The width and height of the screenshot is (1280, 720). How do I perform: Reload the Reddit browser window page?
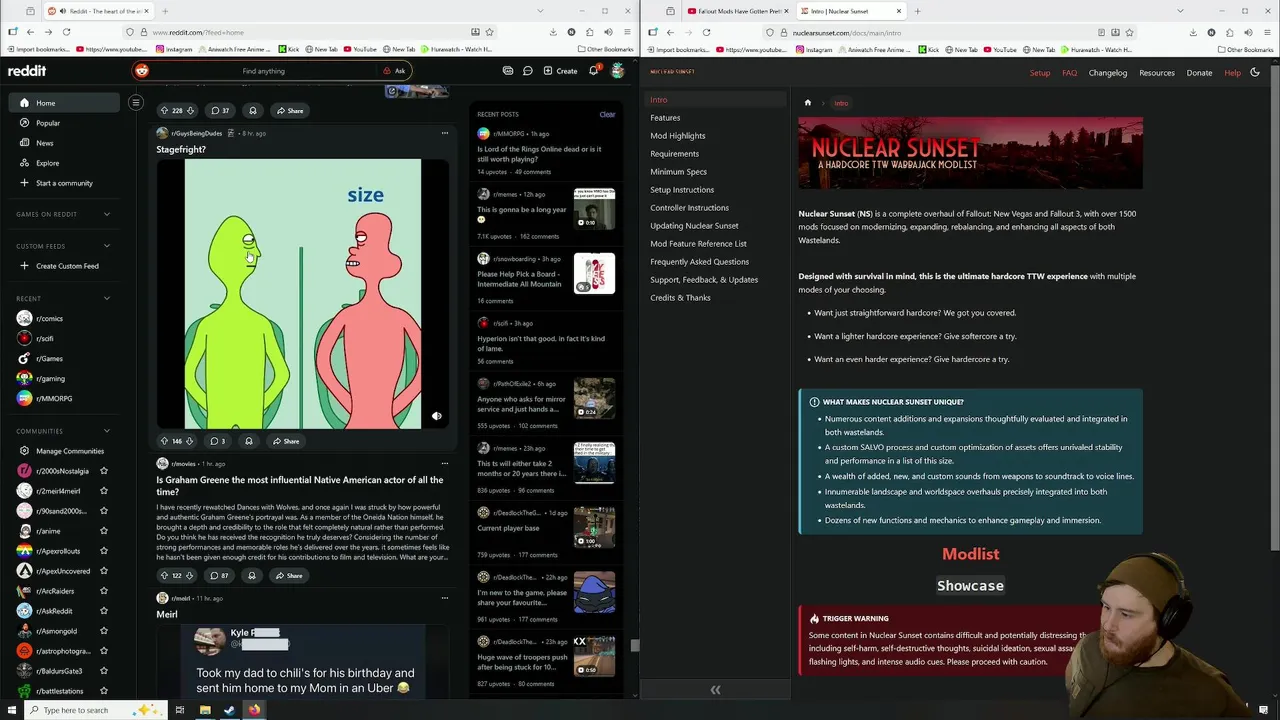[x=66, y=32]
